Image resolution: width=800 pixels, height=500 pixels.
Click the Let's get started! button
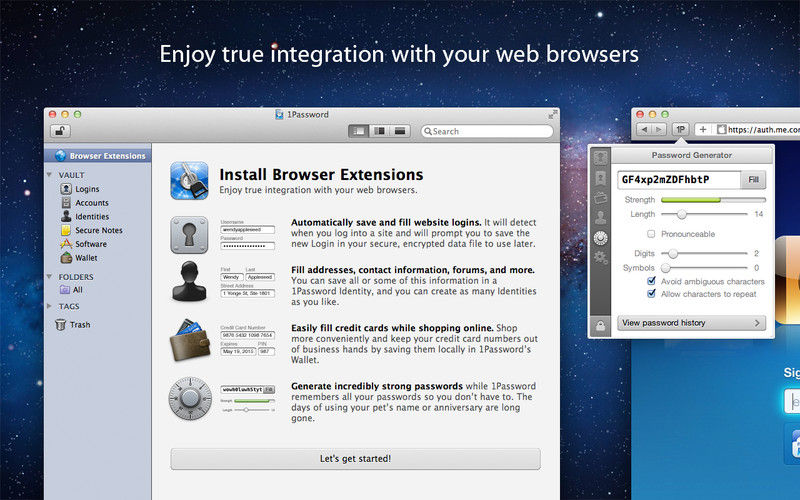pos(355,459)
